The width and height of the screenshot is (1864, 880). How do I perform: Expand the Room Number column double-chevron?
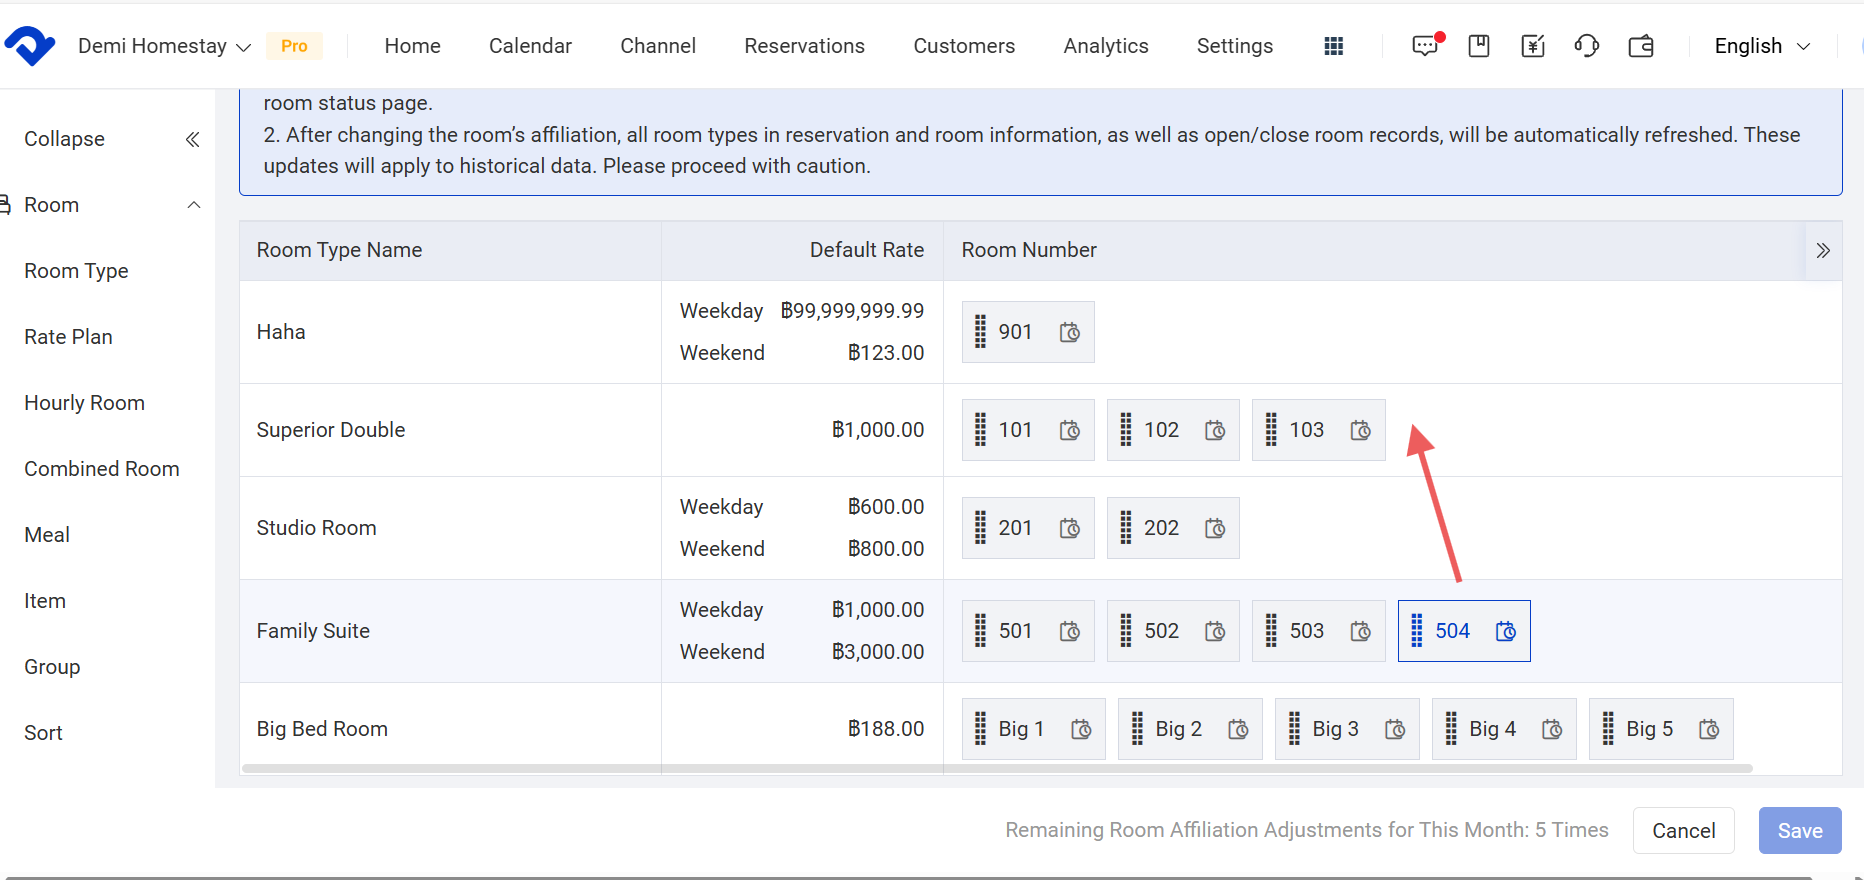coord(1823,250)
